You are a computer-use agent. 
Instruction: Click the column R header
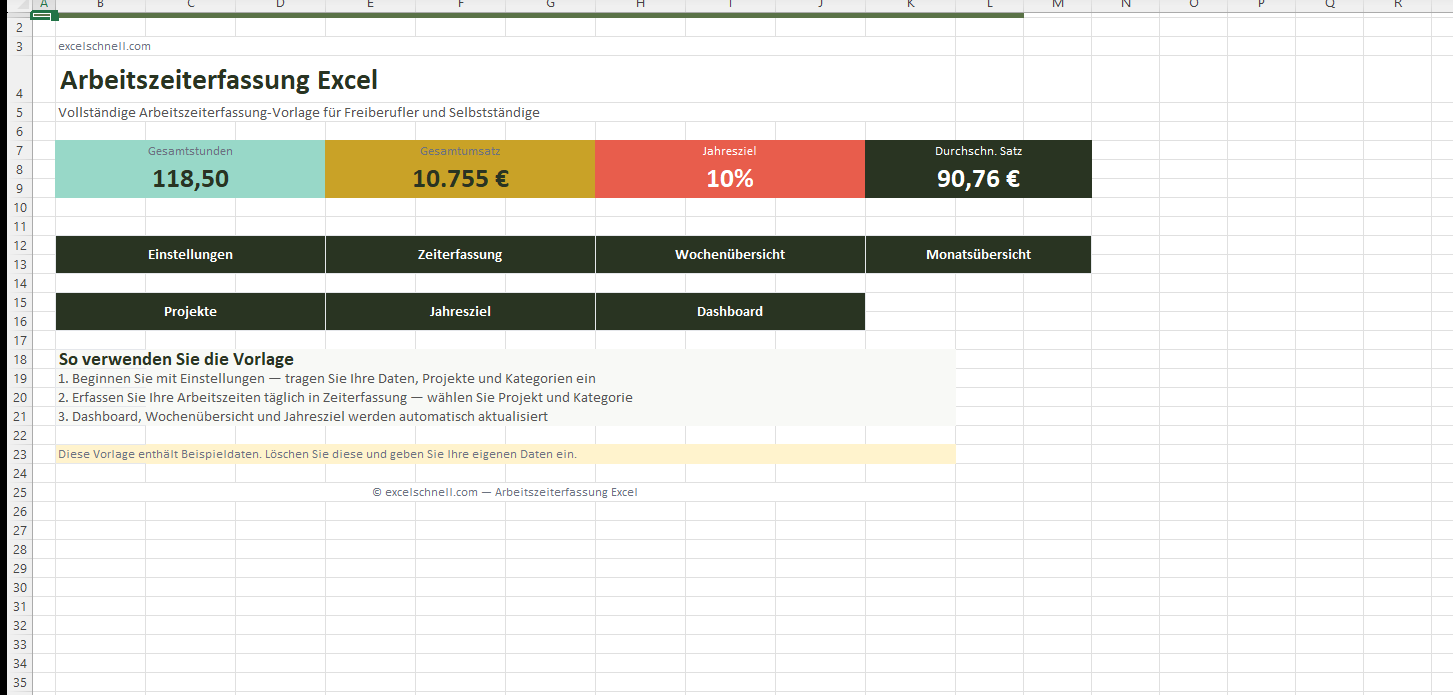[1397, 5]
